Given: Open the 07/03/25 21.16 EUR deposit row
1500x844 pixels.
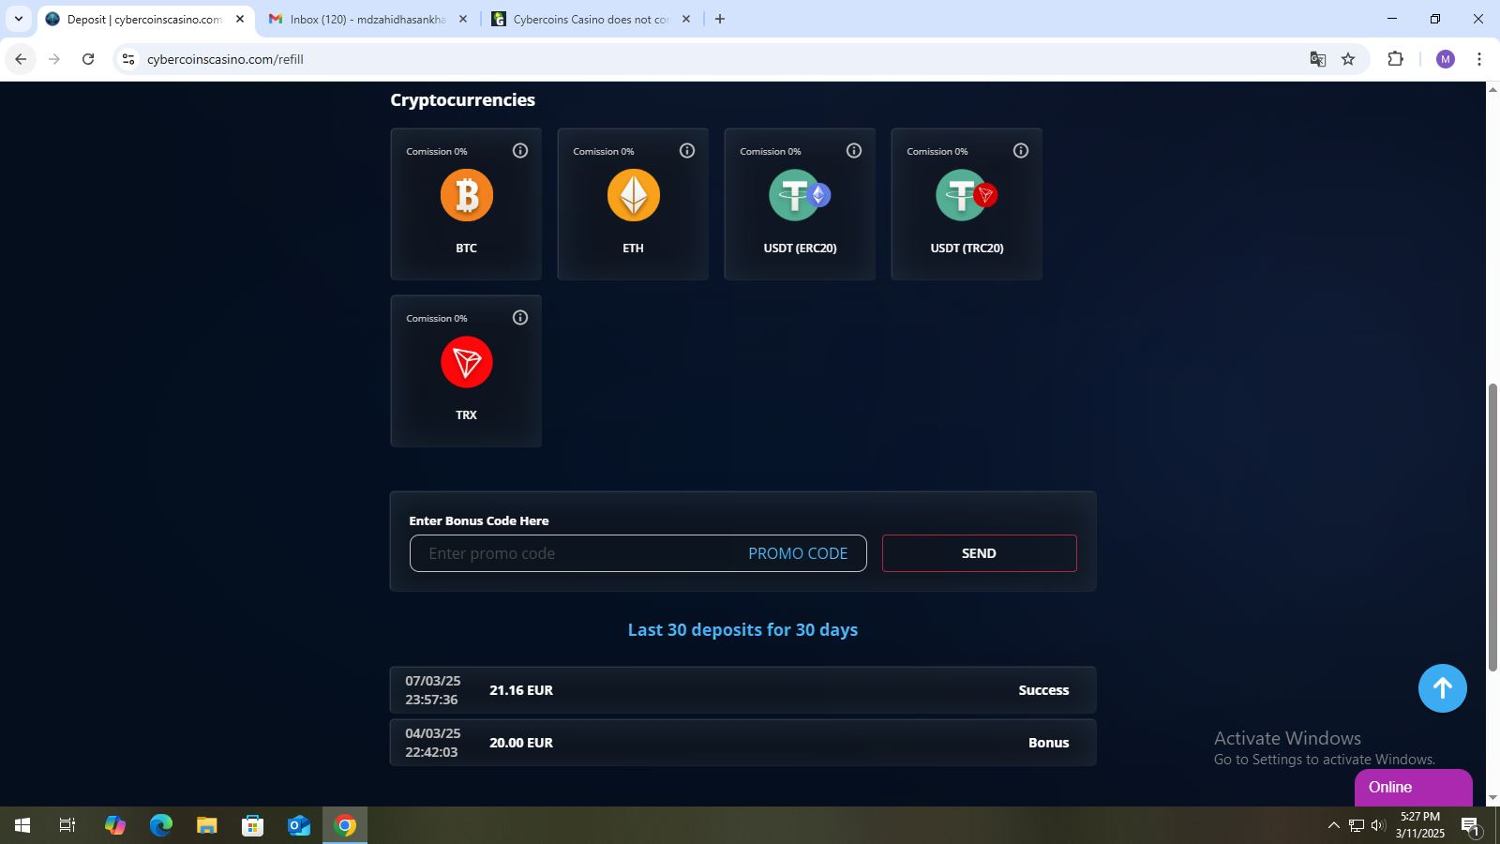Looking at the screenshot, I should pos(742,690).
